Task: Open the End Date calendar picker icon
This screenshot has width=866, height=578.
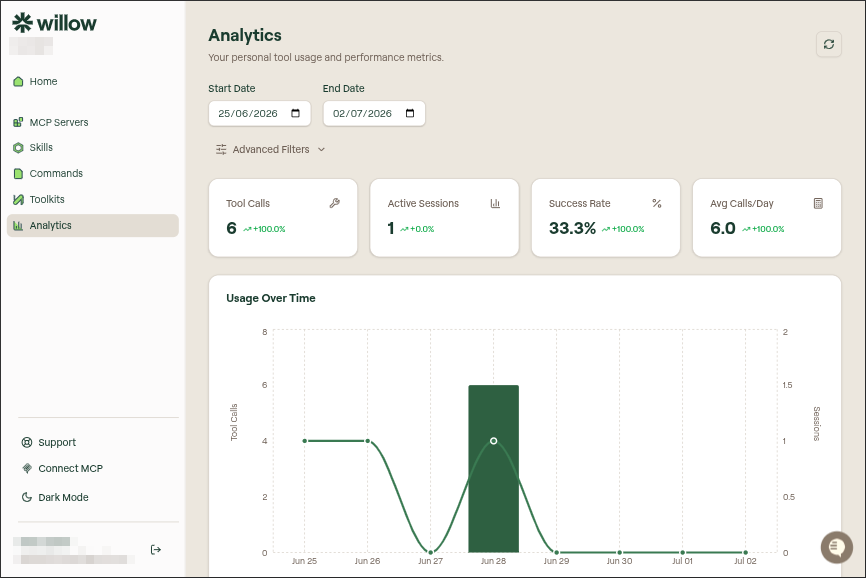Action: click(x=410, y=113)
